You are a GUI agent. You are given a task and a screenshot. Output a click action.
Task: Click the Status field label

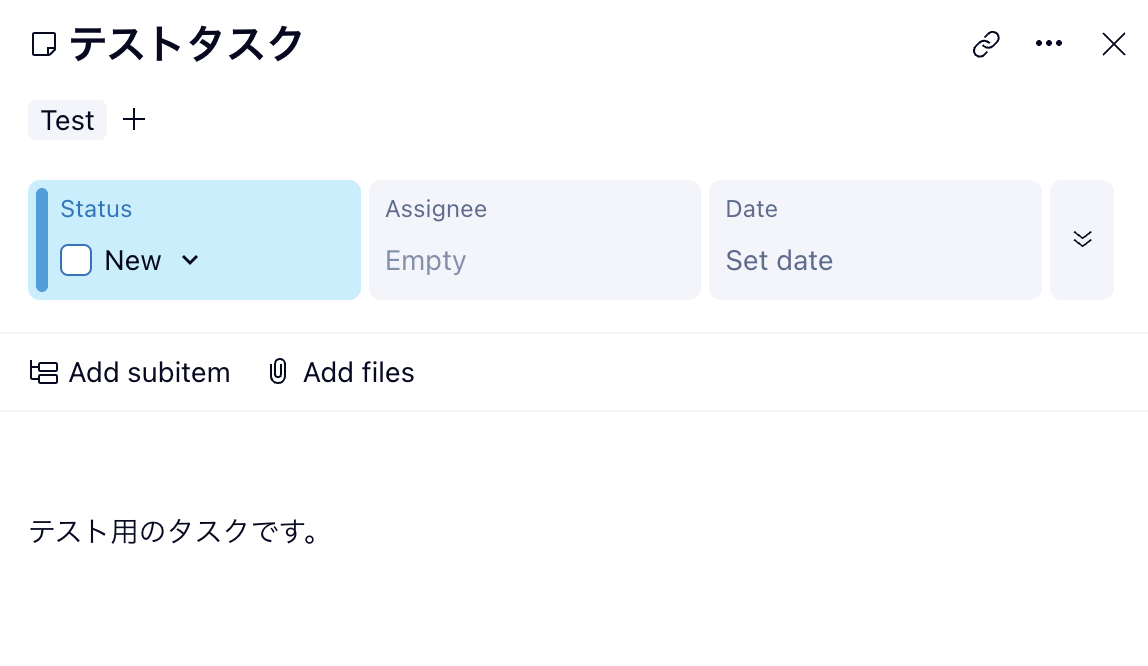tap(96, 209)
